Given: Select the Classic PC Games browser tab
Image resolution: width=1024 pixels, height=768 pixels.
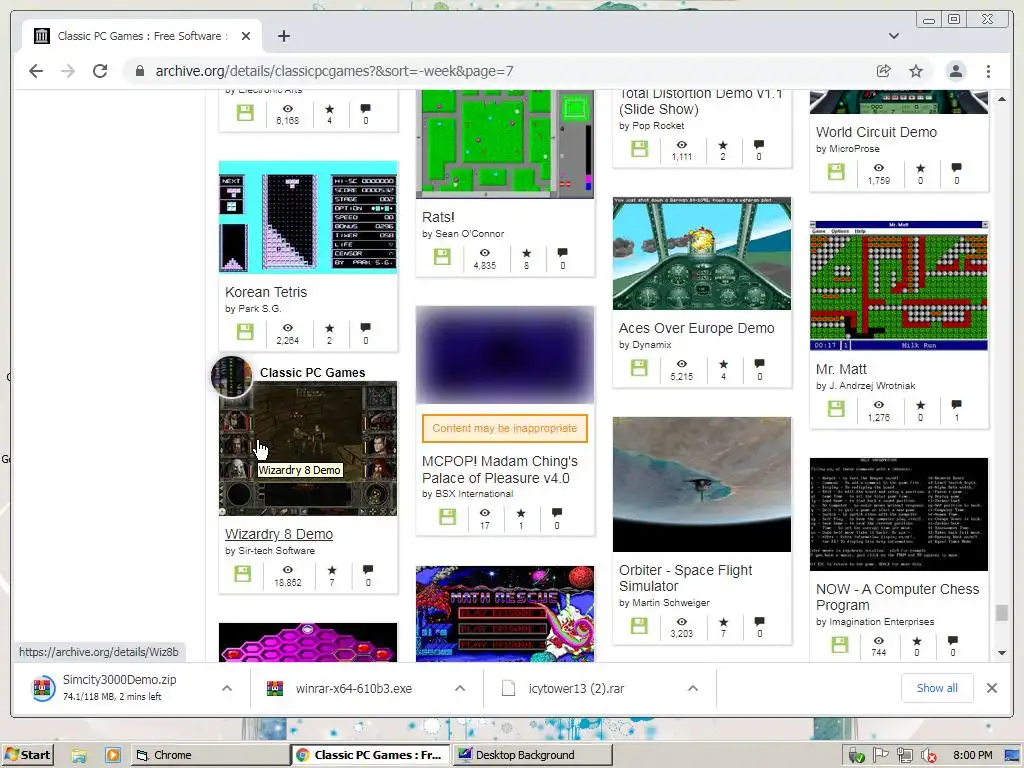Looking at the screenshot, I should [x=142, y=36].
